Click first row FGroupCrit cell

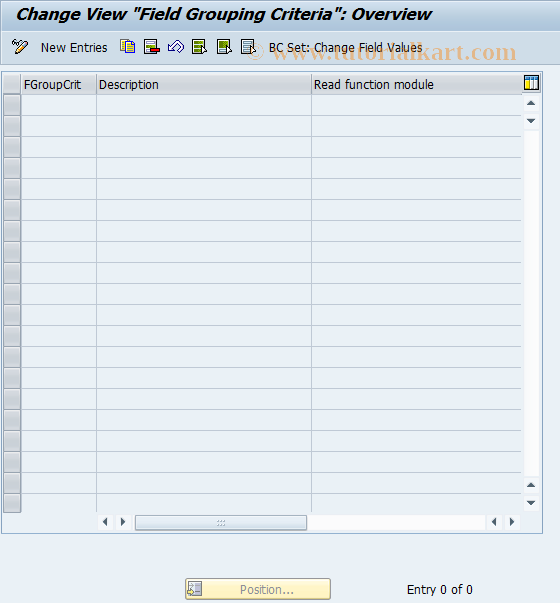(59, 105)
